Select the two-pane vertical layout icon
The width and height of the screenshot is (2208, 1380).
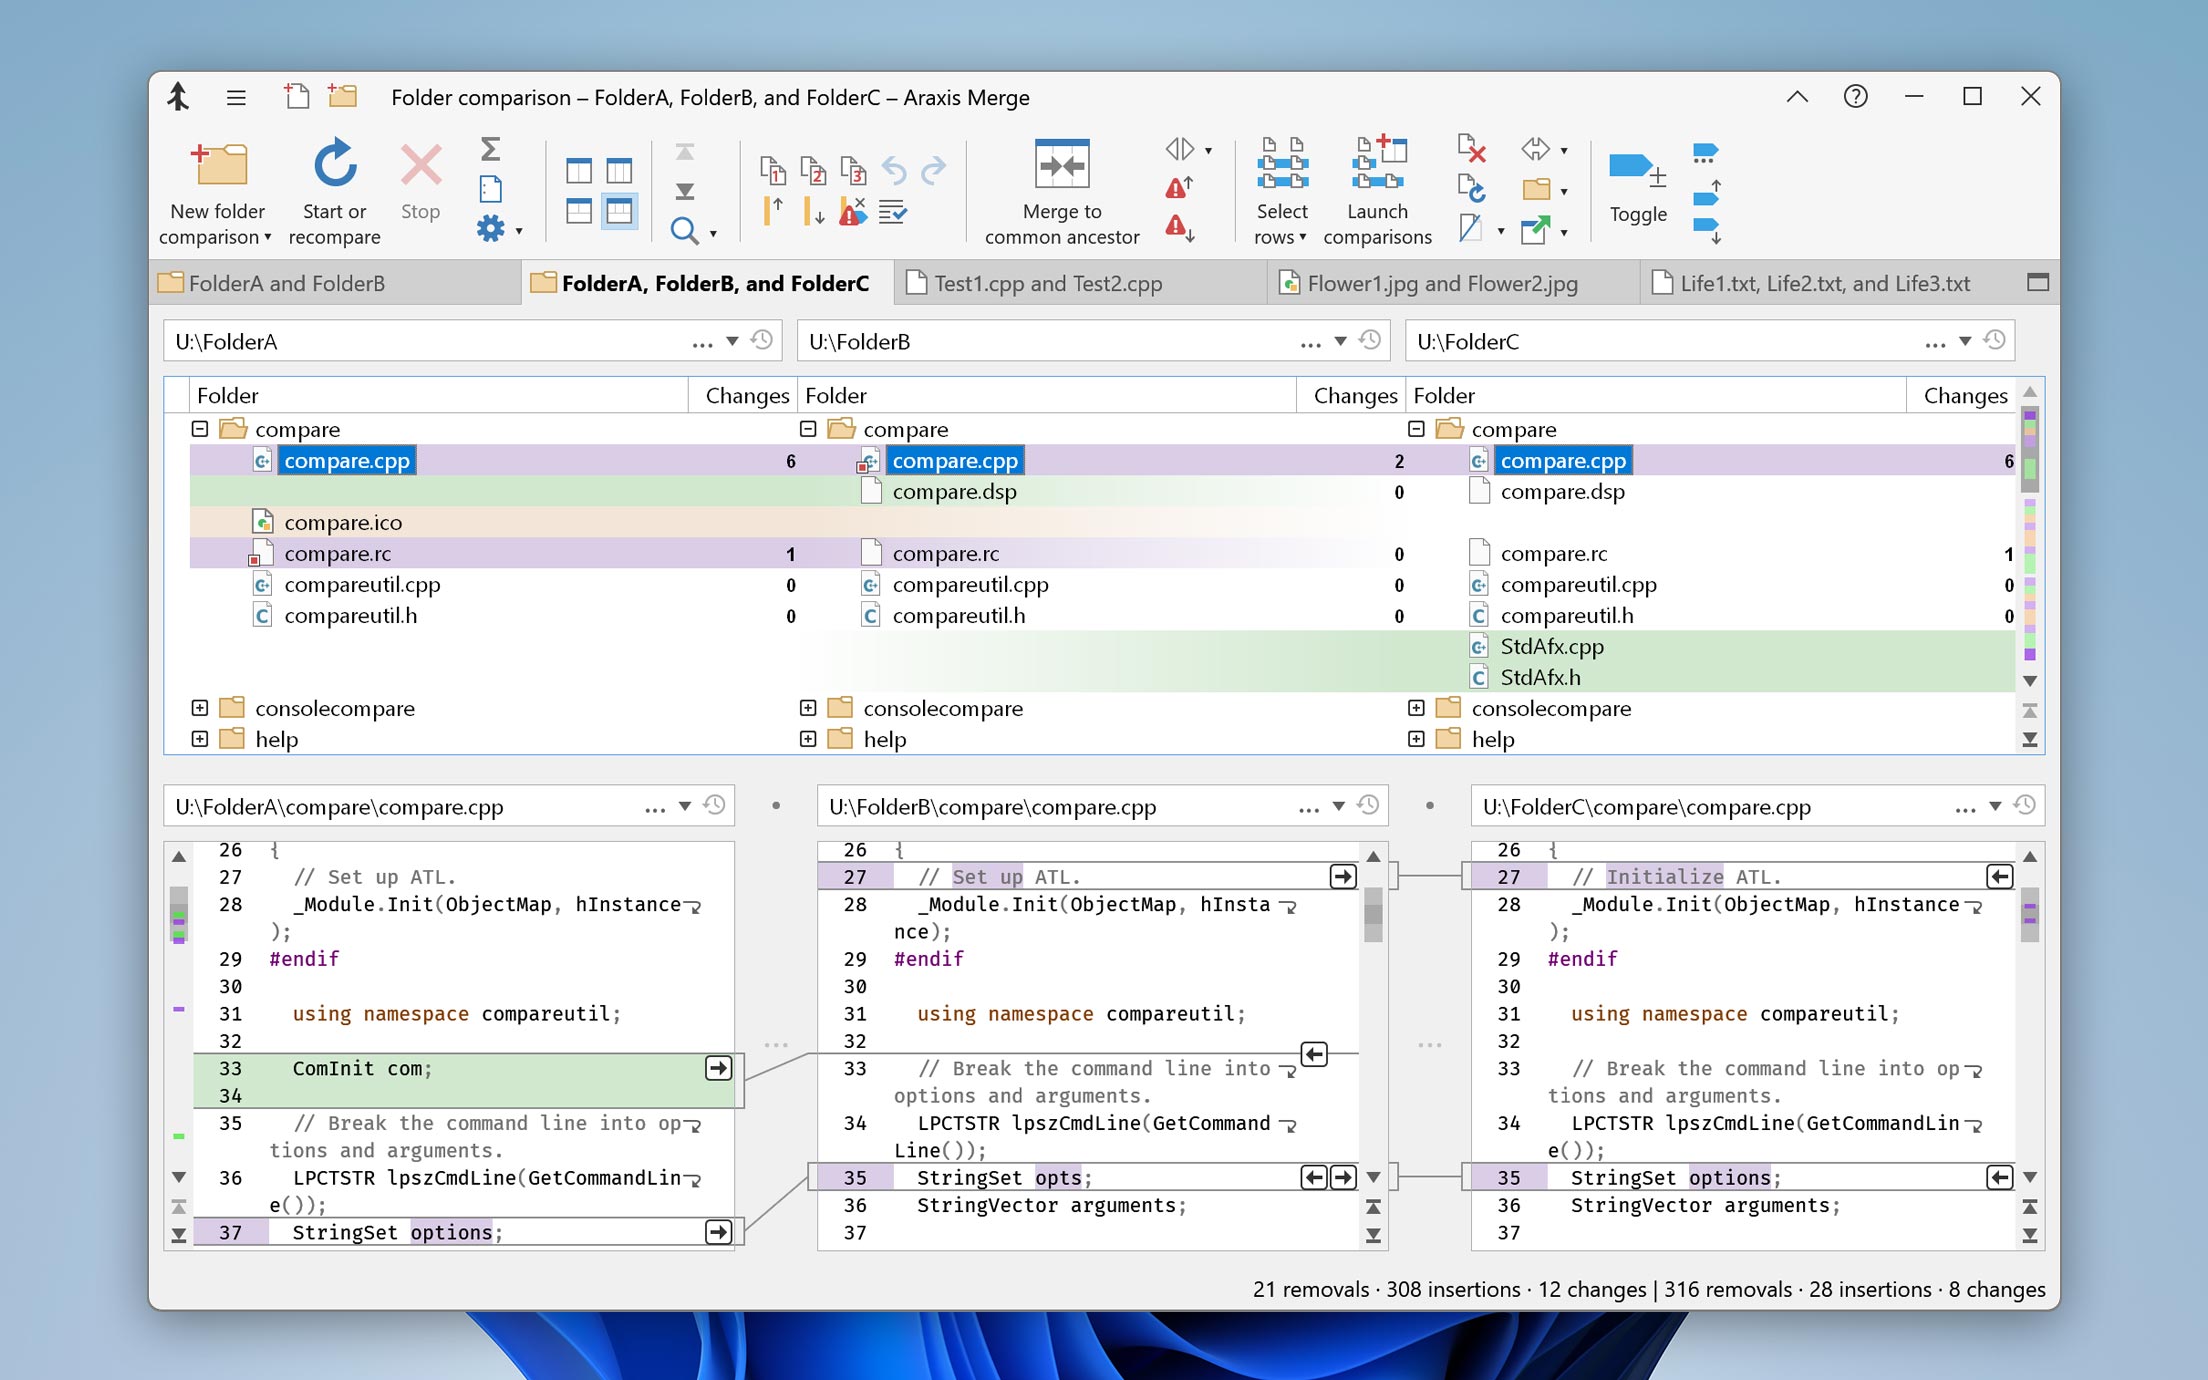coord(579,171)
